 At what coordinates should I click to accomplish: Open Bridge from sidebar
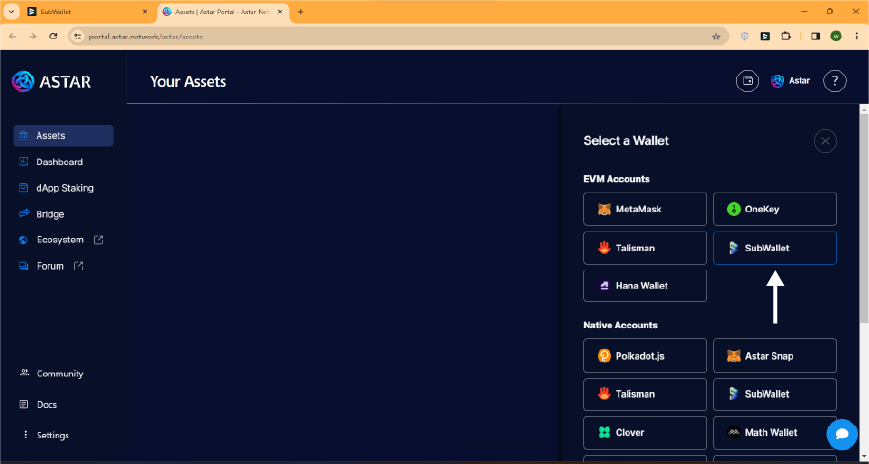click(x=50, y=214)
